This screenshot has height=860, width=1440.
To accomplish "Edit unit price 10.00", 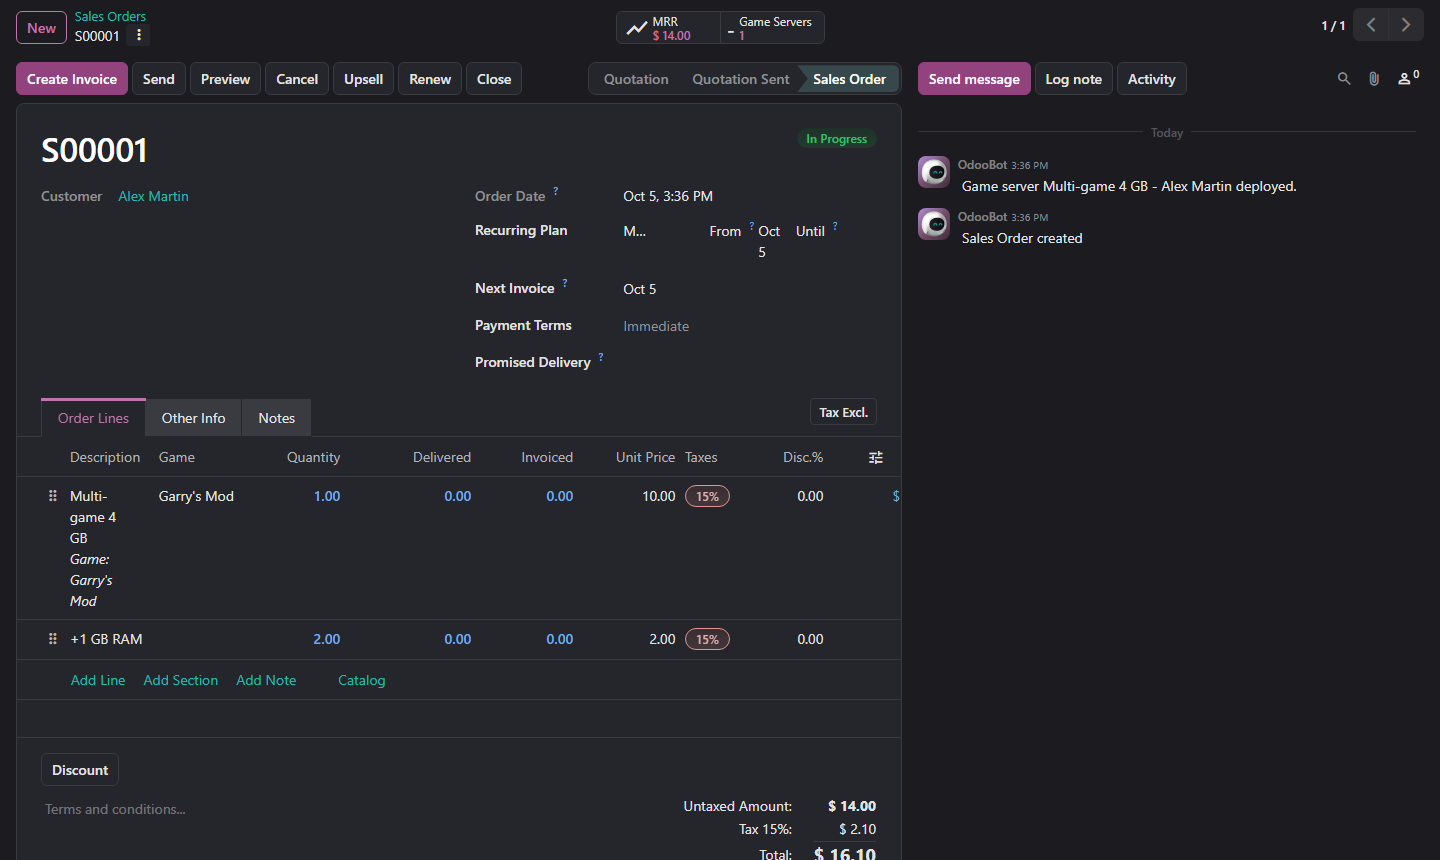I will pos(659,496).
